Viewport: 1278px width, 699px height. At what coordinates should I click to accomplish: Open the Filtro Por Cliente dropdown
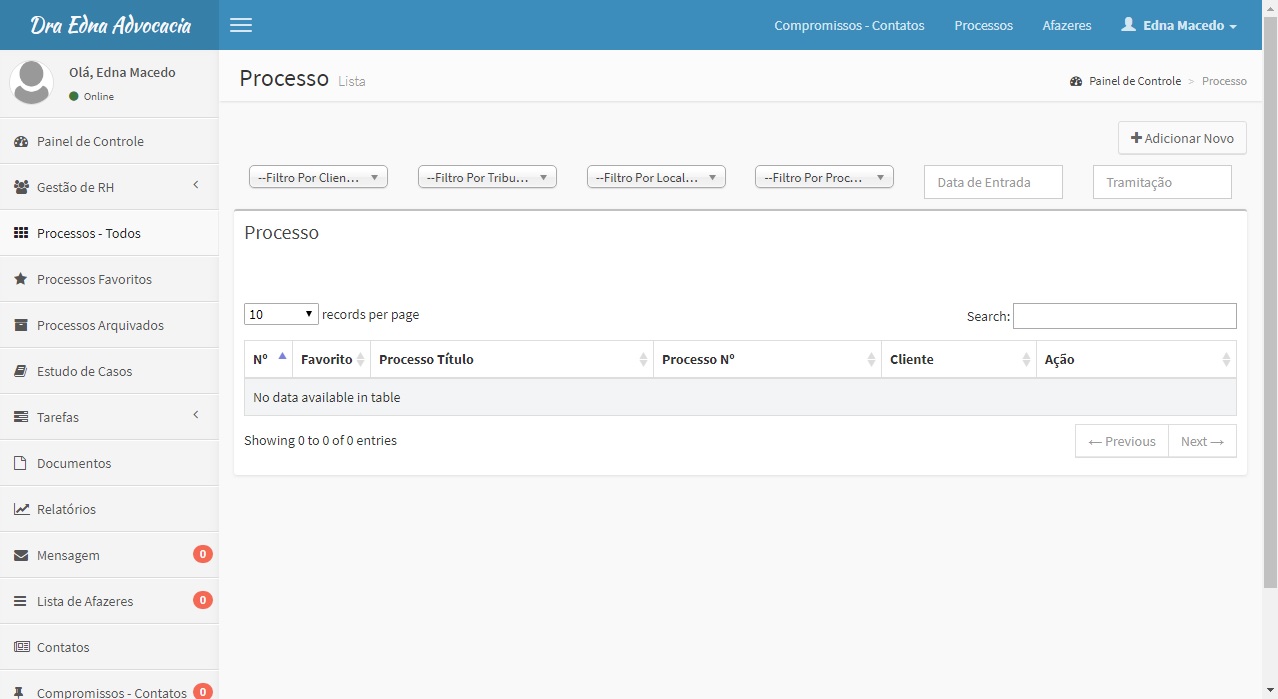(318, 177)
